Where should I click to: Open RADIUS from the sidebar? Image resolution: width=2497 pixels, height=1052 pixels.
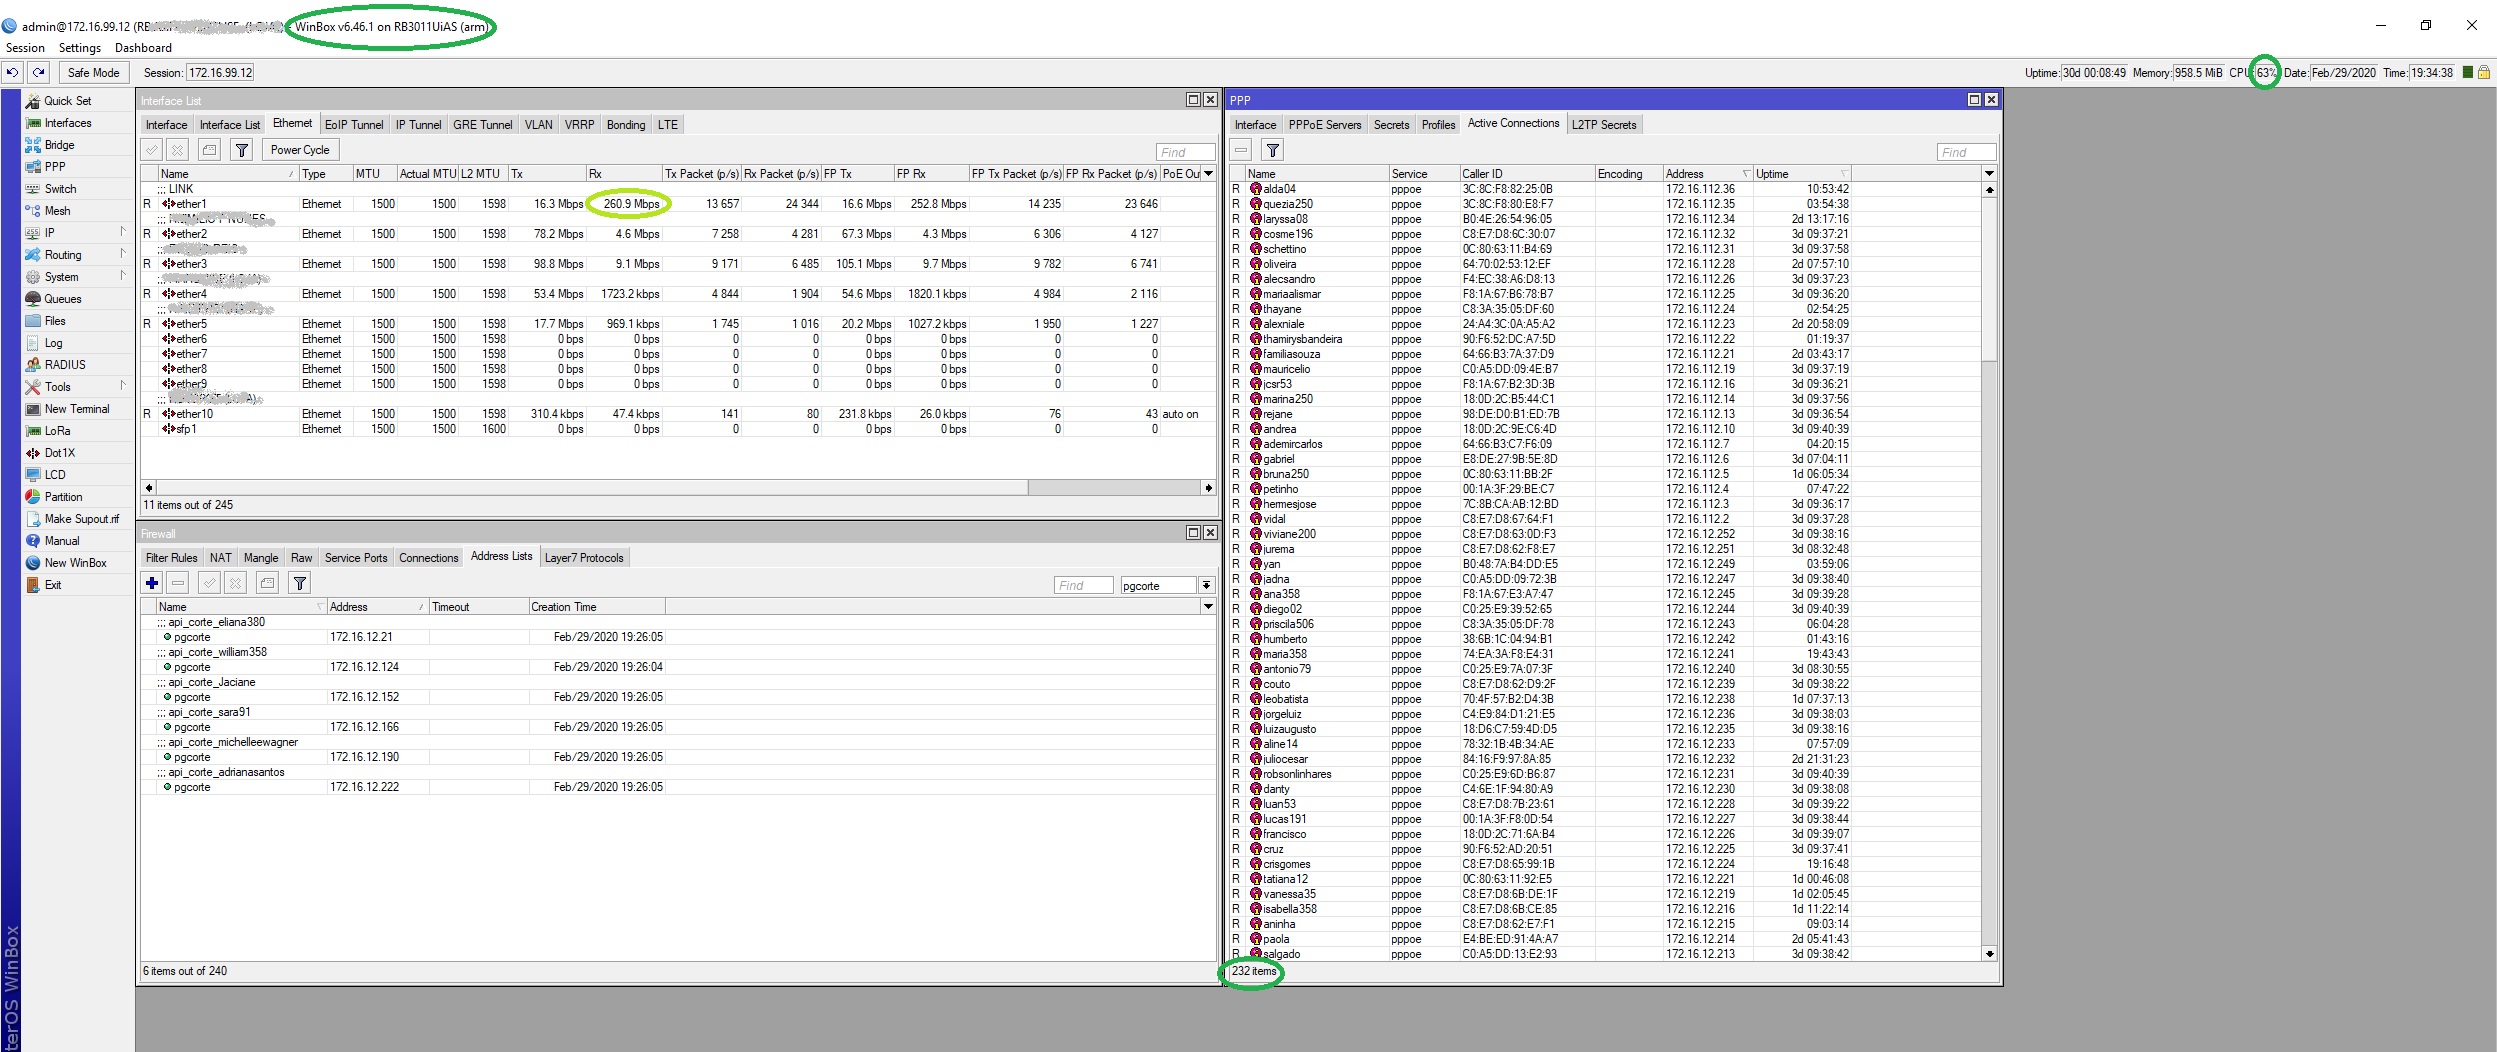[x=65, y=365]
